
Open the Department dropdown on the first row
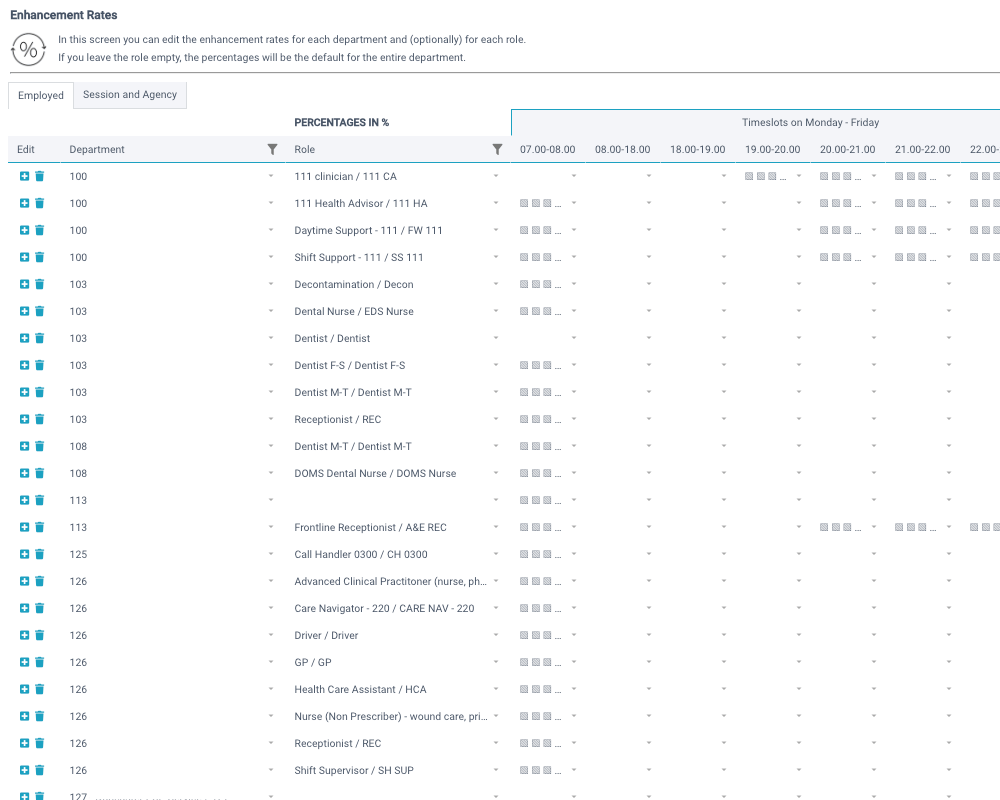pyautogui.click(x=270, y=176)
